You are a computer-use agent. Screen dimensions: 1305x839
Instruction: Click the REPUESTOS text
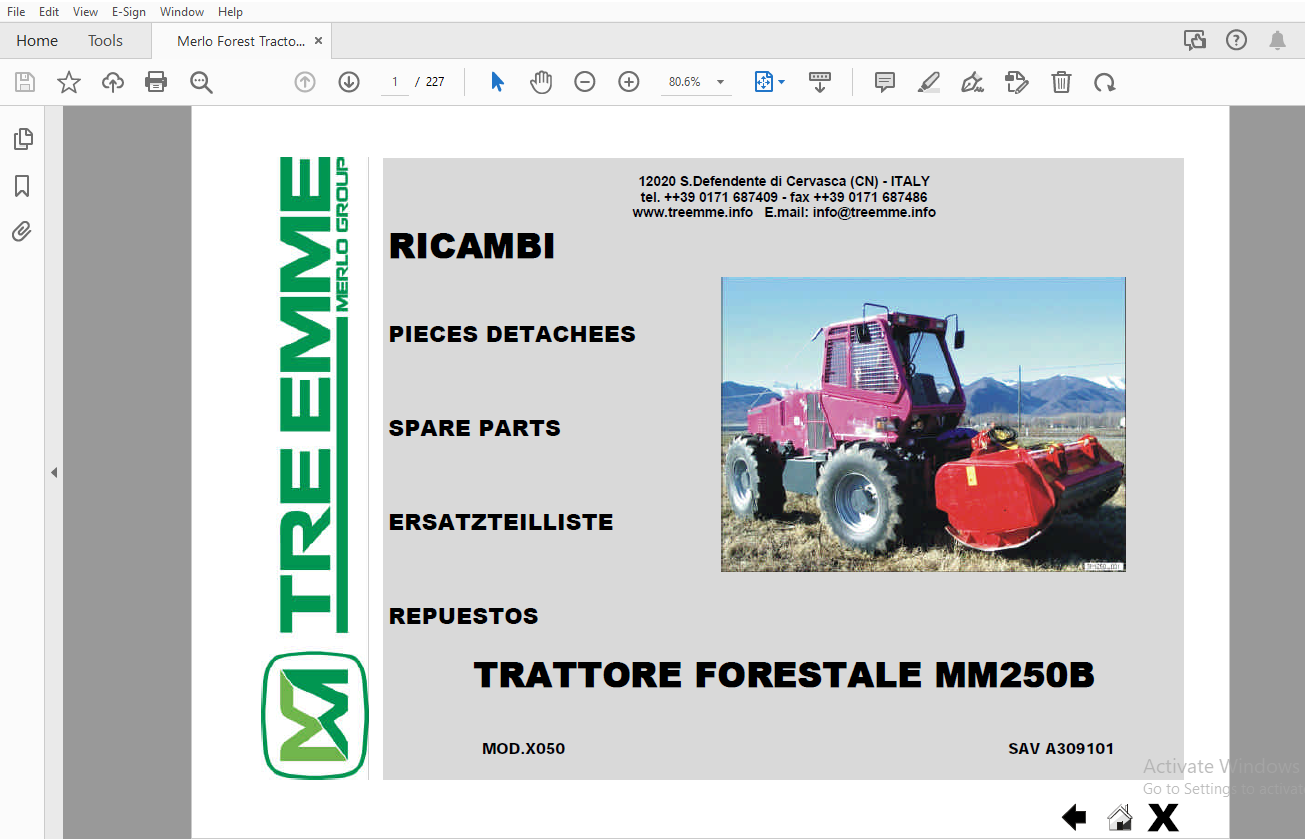[x=464, y=616]
